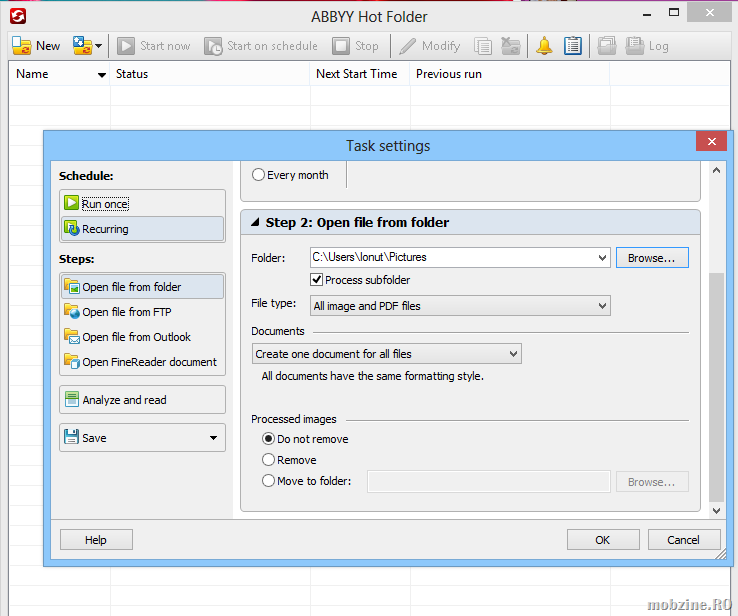Viewport: 738px width, 616px height.
Task: Click the Move to folder path field
Action: click(489, 481)
